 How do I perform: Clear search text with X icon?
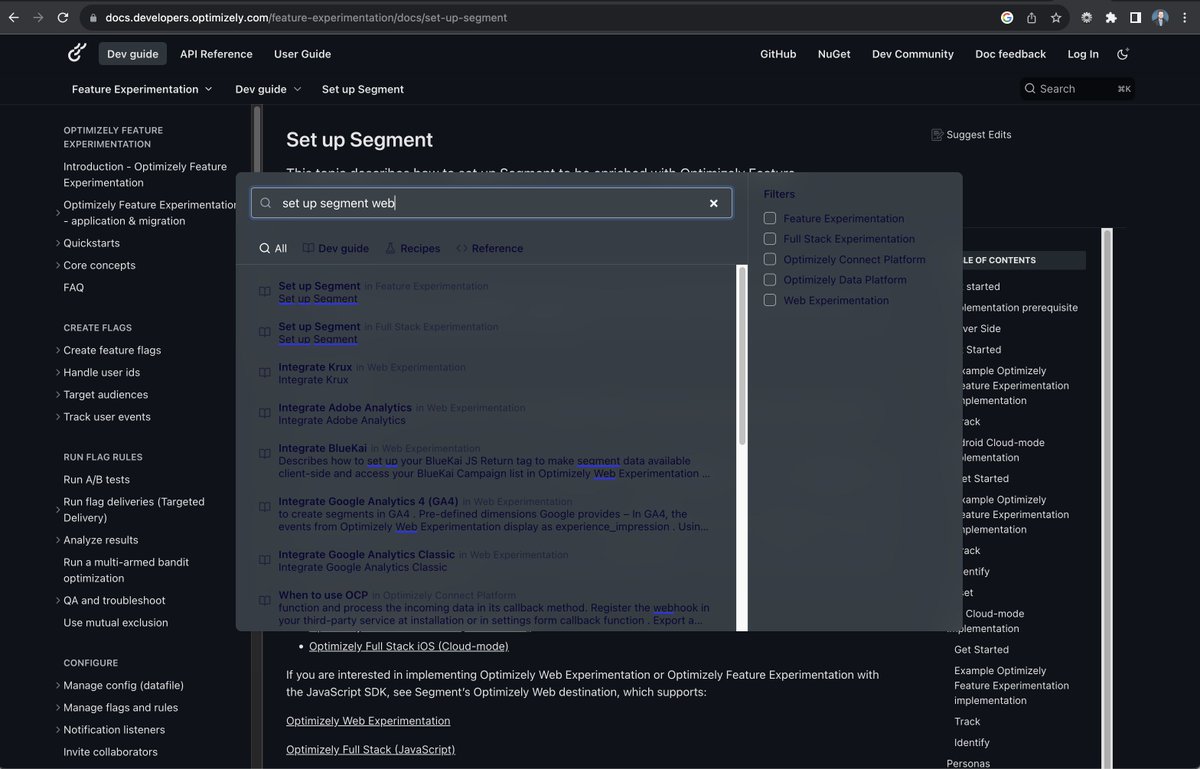coord(714,203)
